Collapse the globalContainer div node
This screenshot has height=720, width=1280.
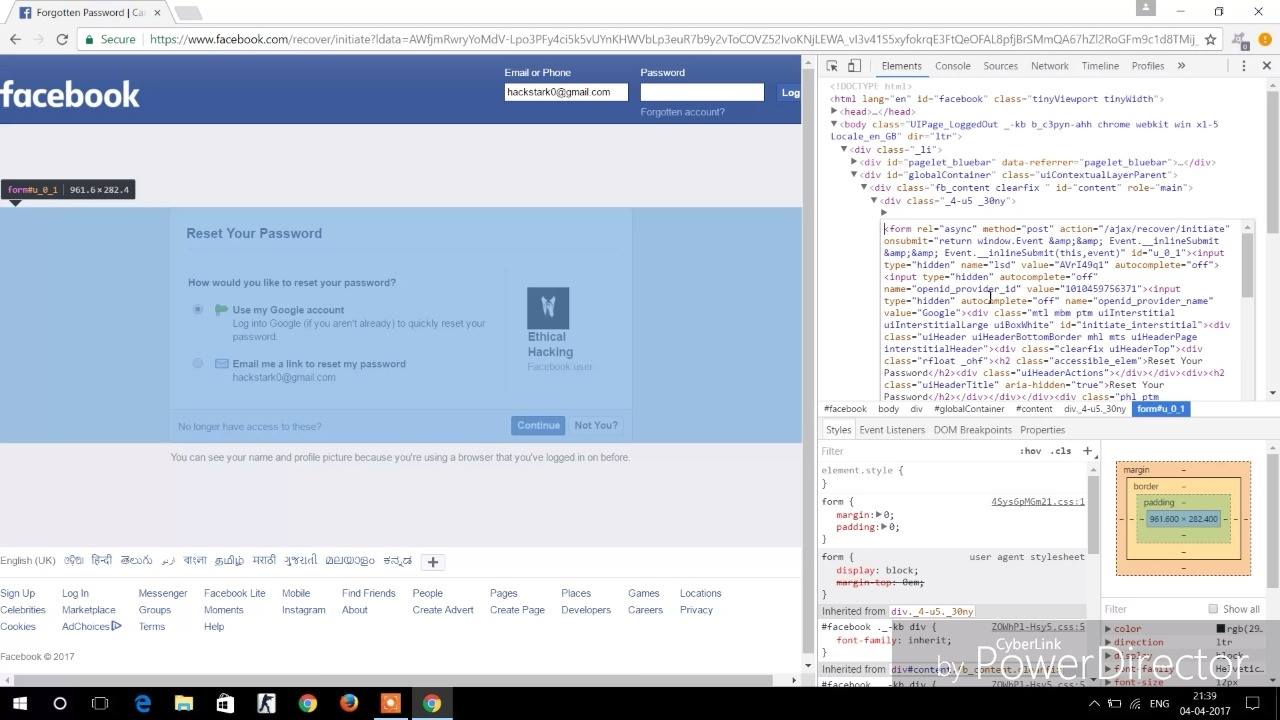click(x=854, y=174)
